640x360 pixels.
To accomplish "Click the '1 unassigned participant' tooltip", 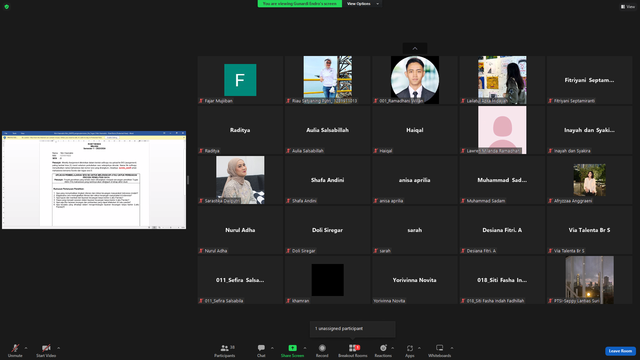I will click(353, 329).
